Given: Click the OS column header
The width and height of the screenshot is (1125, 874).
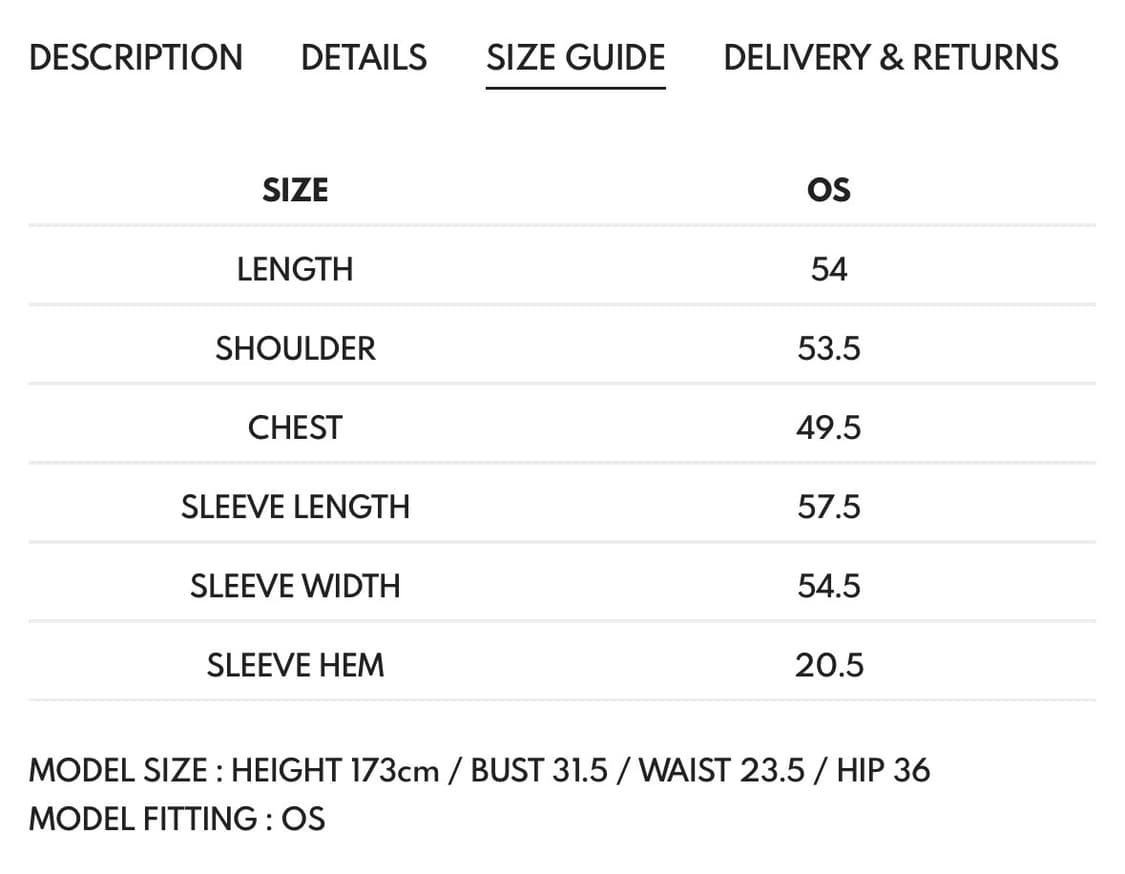Looking at the screenshot, I should [828, 190].
